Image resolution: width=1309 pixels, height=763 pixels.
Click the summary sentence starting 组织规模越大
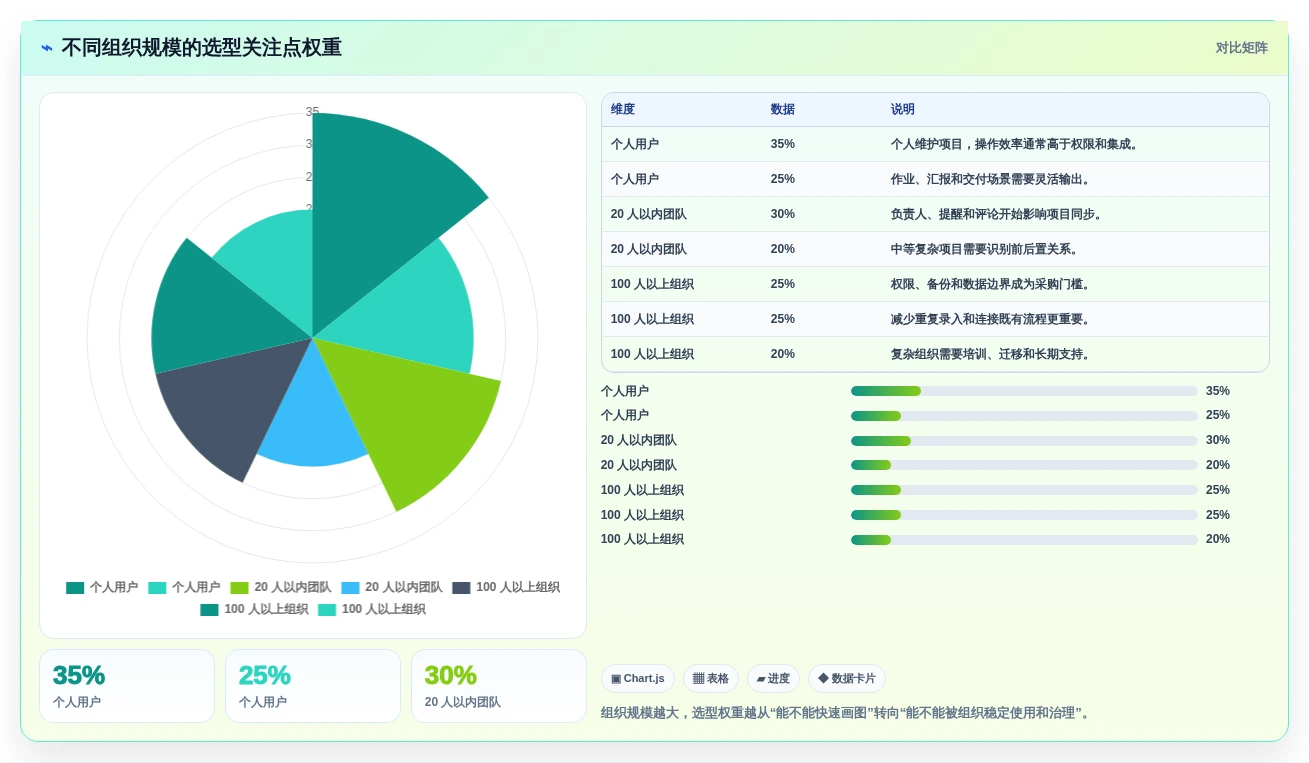pyautogui.click(x=847, y=713)
